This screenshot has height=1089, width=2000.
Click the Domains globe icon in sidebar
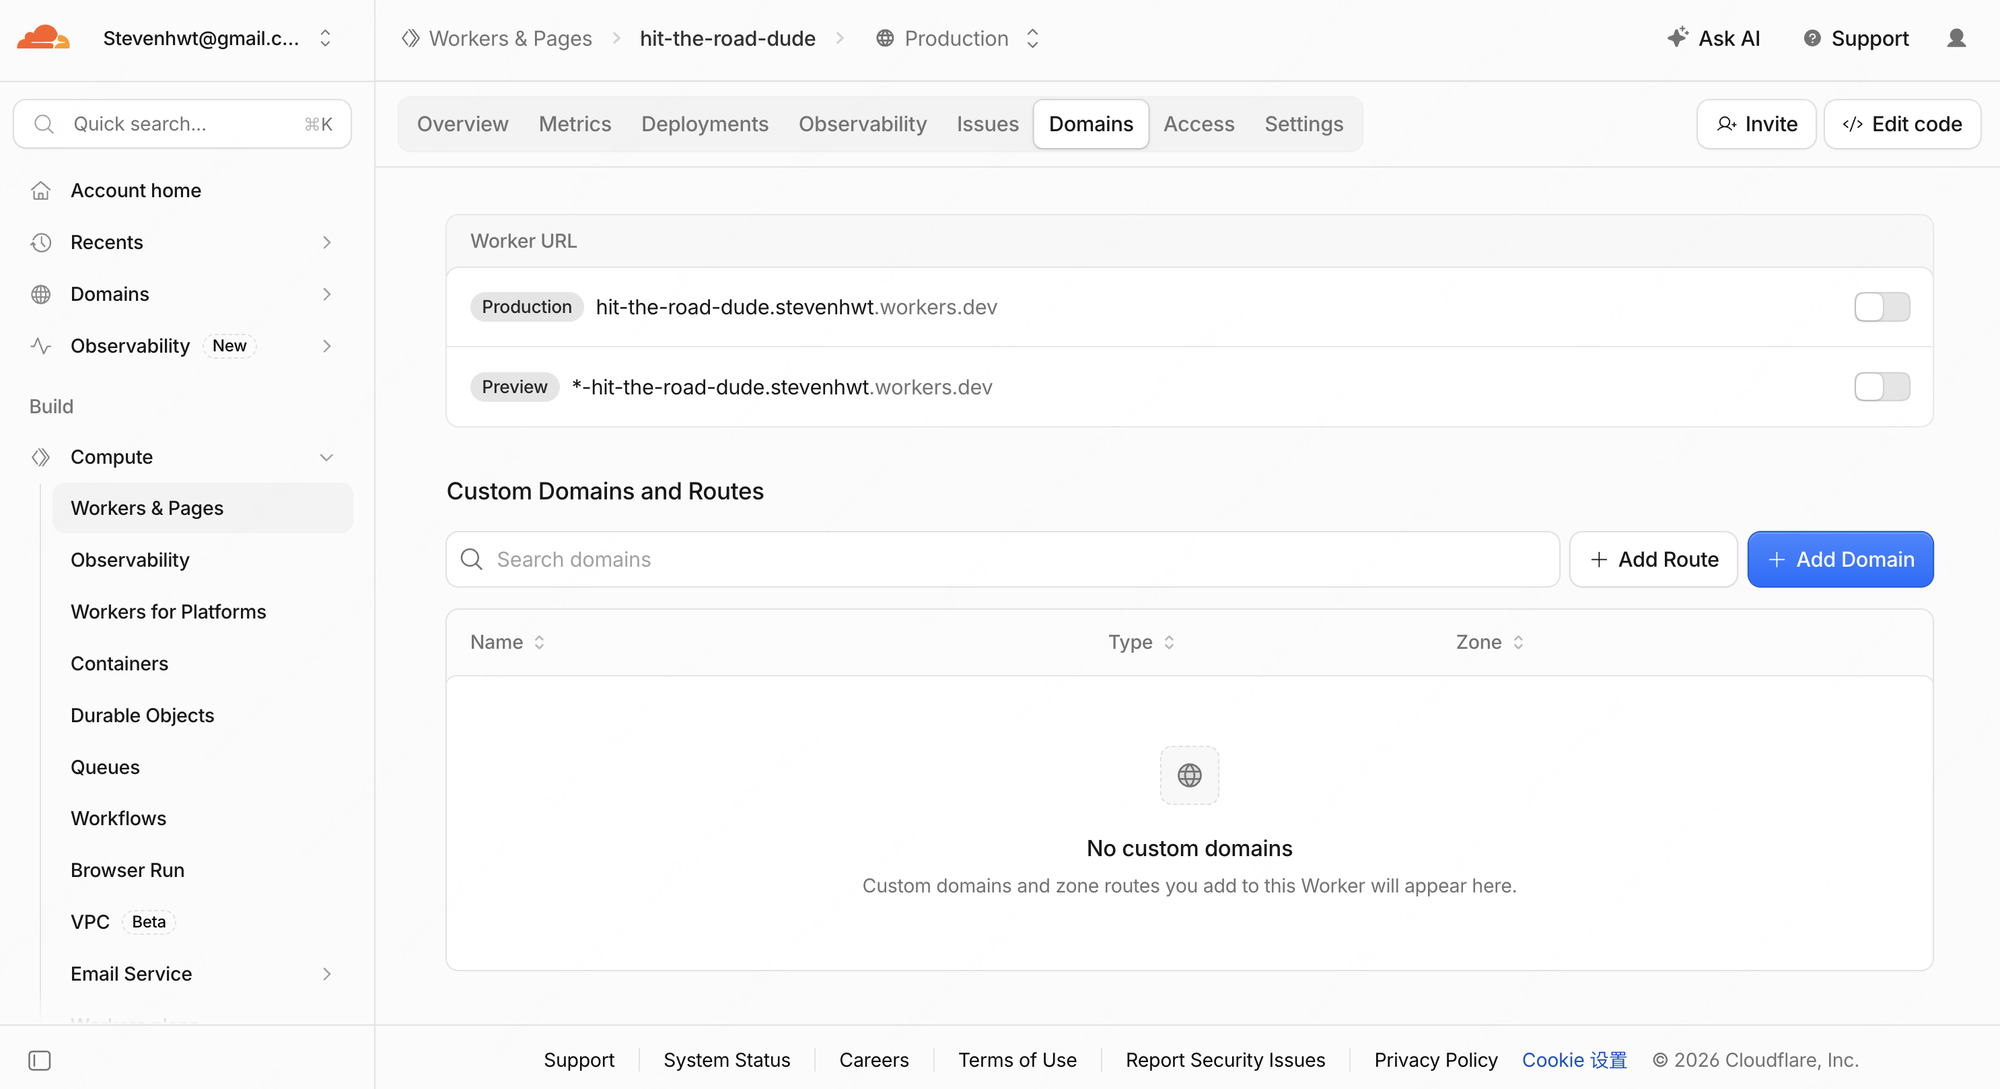click(41, 294)
